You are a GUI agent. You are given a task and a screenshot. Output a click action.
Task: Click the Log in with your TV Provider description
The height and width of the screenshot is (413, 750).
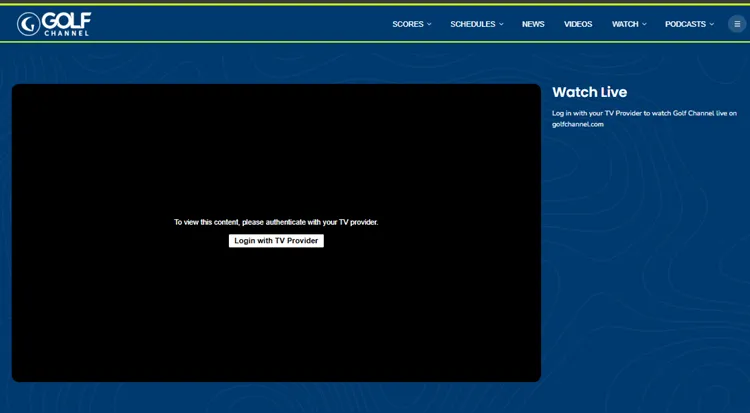(x=644, y=119)
